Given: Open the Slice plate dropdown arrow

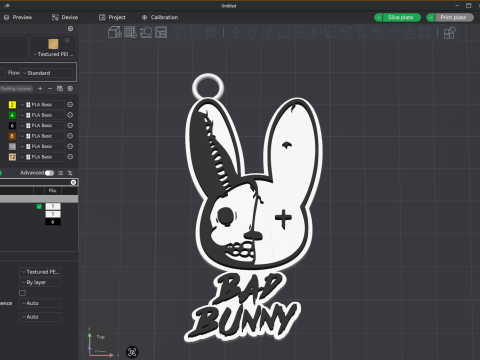Looking at the screenshot, I should (x=378, y=17).
